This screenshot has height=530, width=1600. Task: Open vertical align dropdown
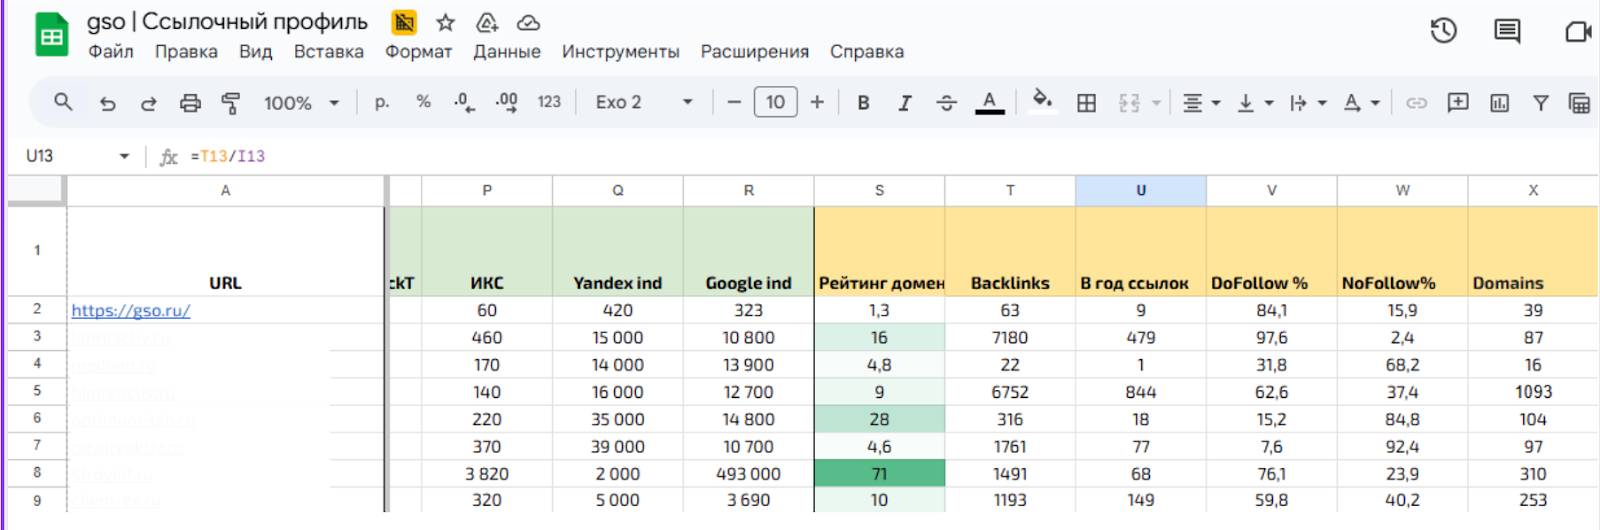tap(1254, 103)
